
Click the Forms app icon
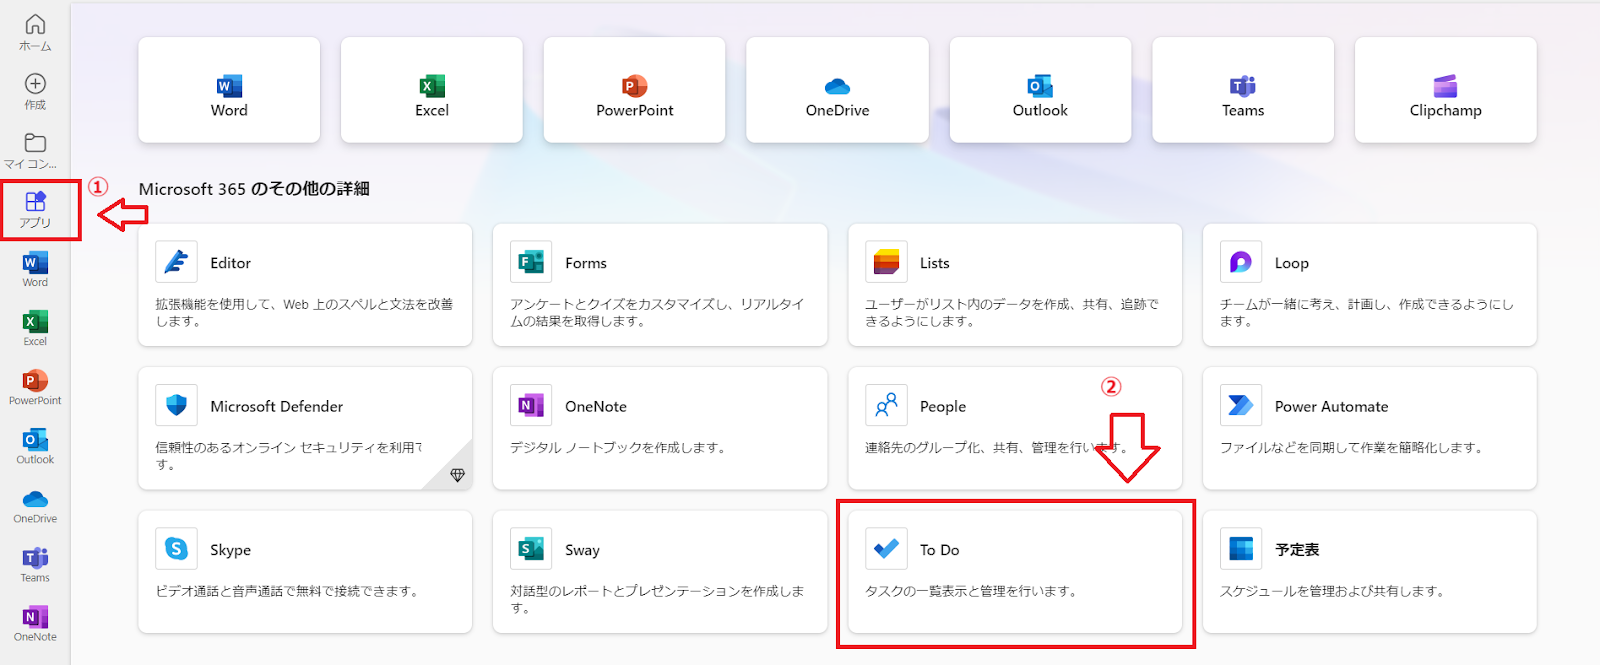click(x=531, y=262)
